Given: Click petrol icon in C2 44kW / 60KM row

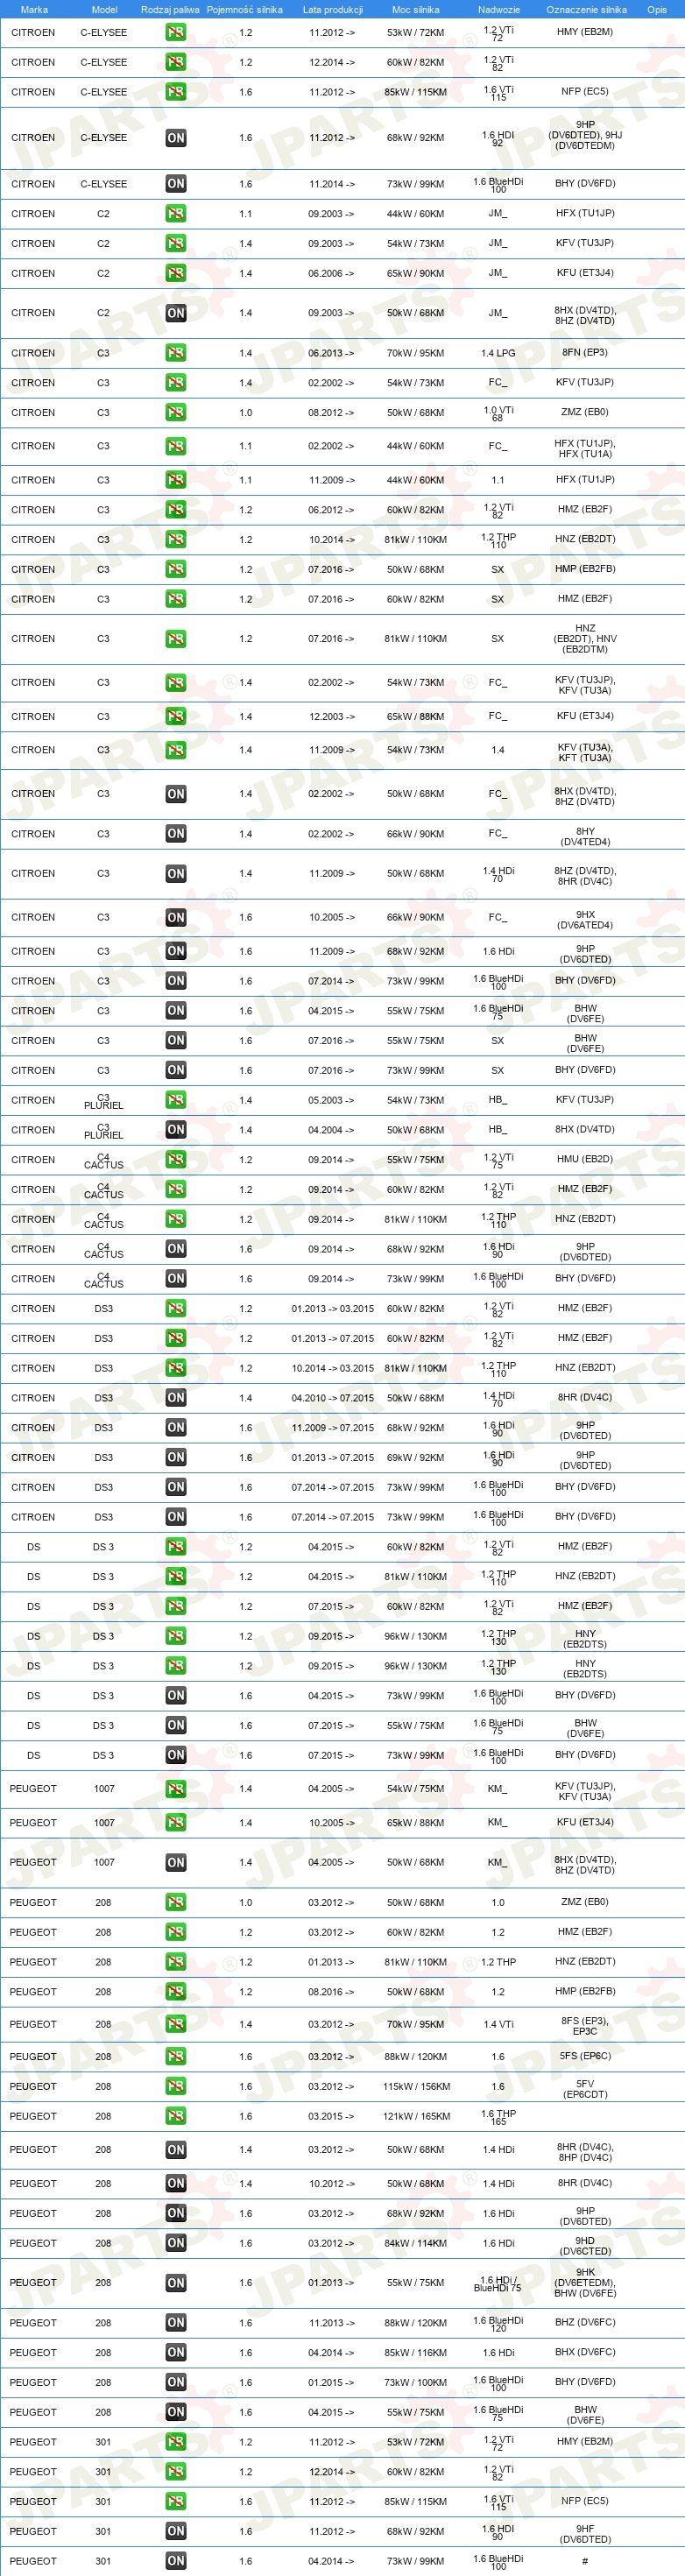Looking at the screenshot, I should (x=176, y=214).
